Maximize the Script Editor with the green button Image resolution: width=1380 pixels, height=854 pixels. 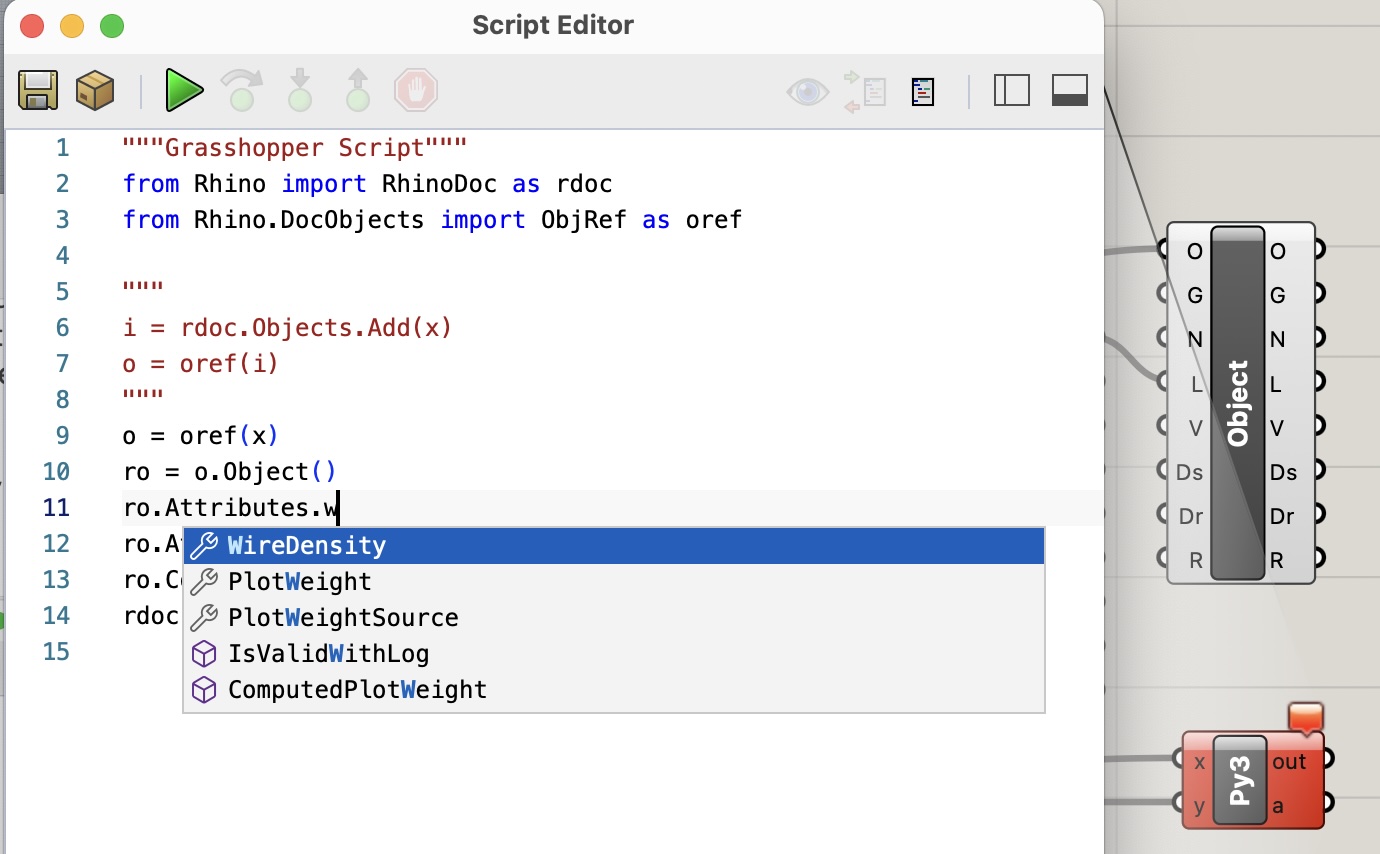pos(112,26)
